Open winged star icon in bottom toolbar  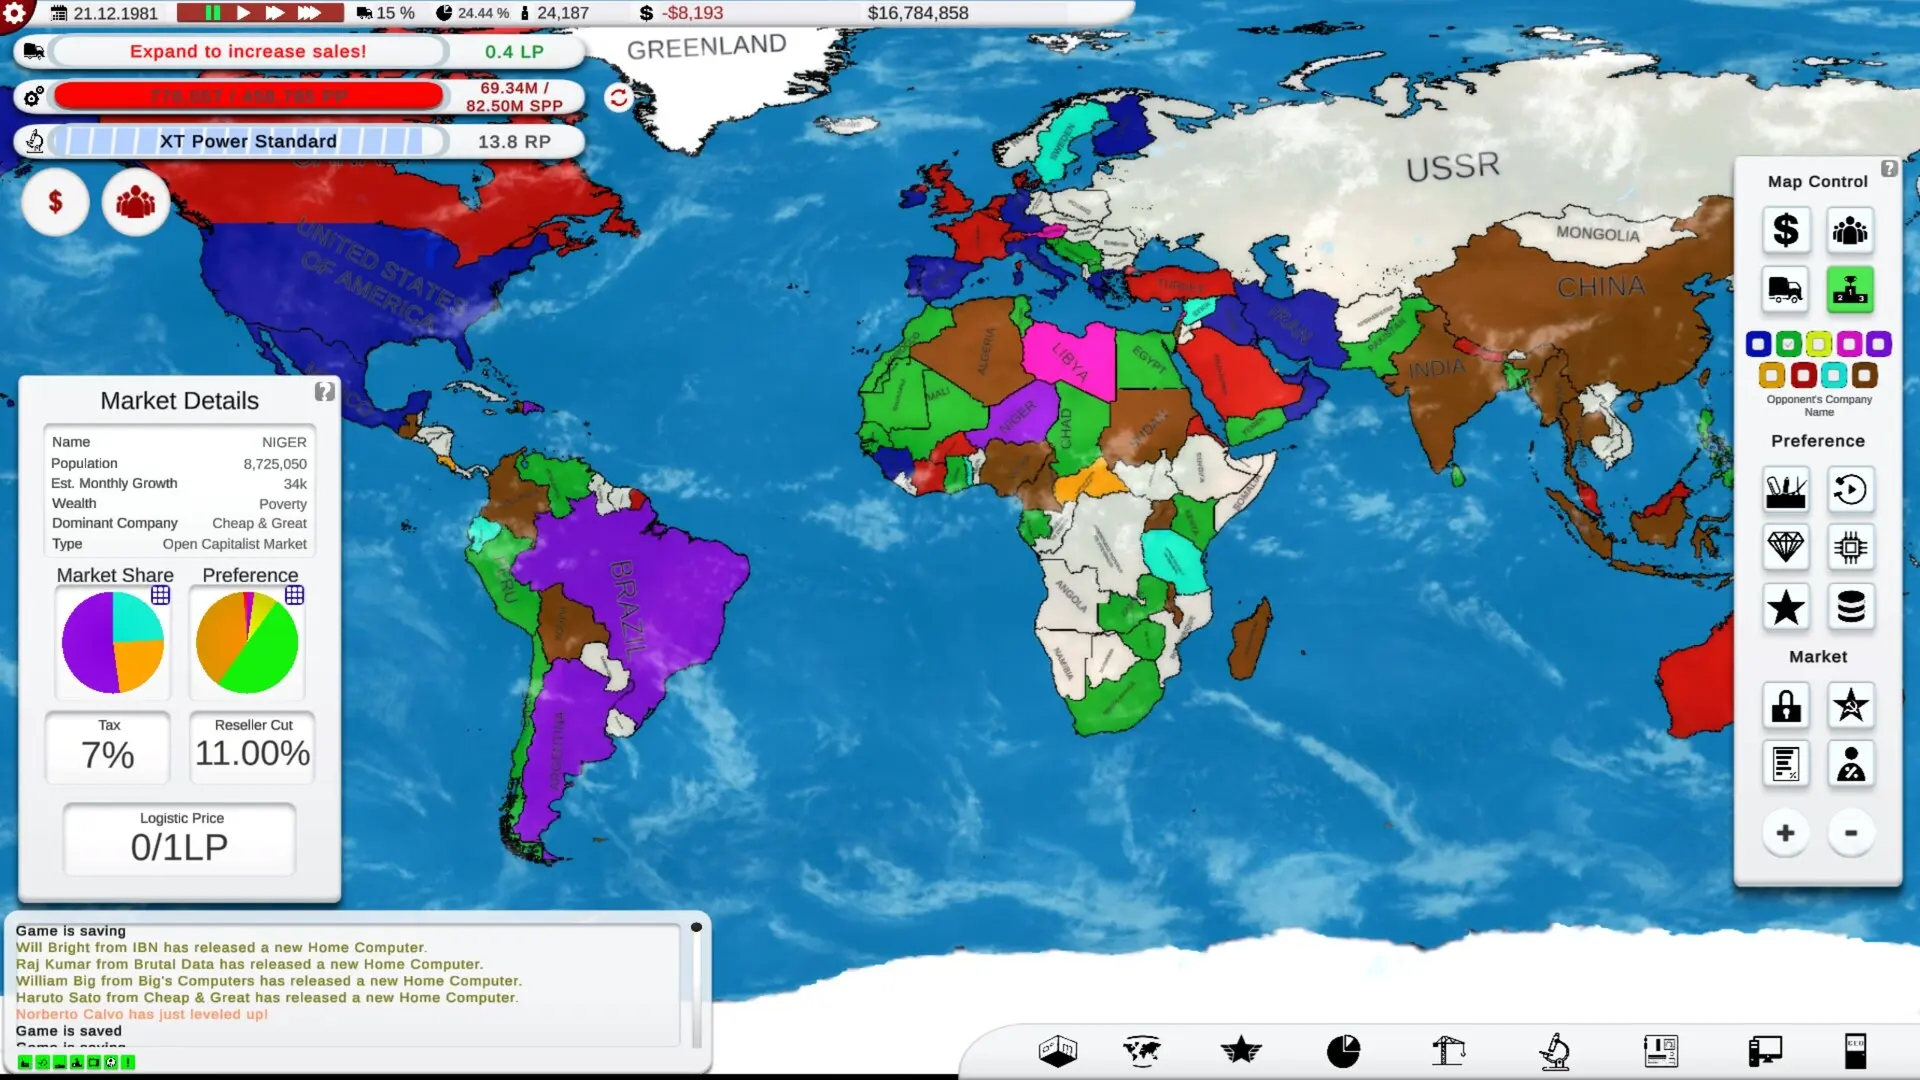click(1241, 1051)
